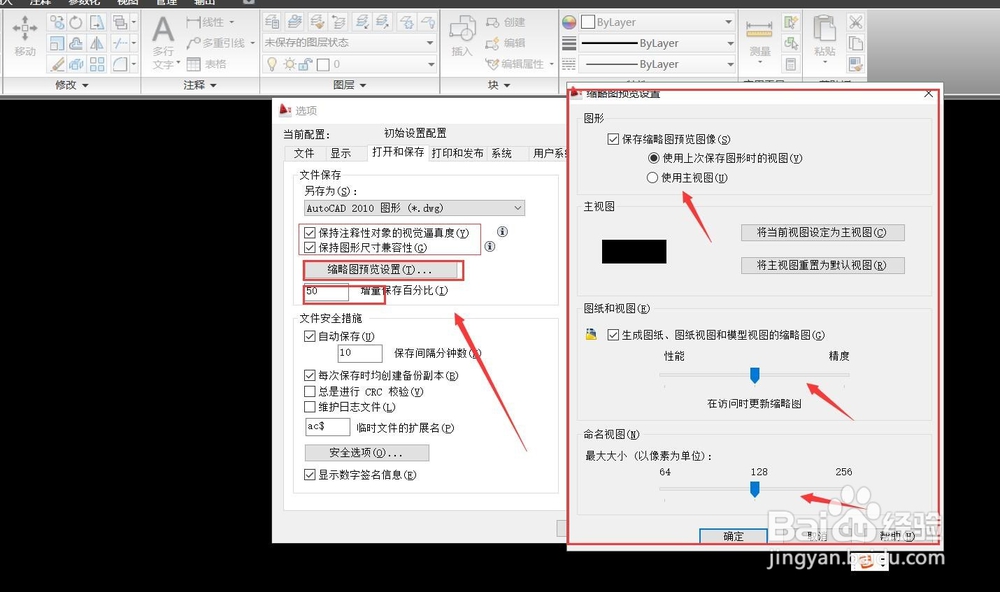Toggle 保持注释性对象的视觉逼真度 checkbox
The image size is (1000, 592).
310,233
